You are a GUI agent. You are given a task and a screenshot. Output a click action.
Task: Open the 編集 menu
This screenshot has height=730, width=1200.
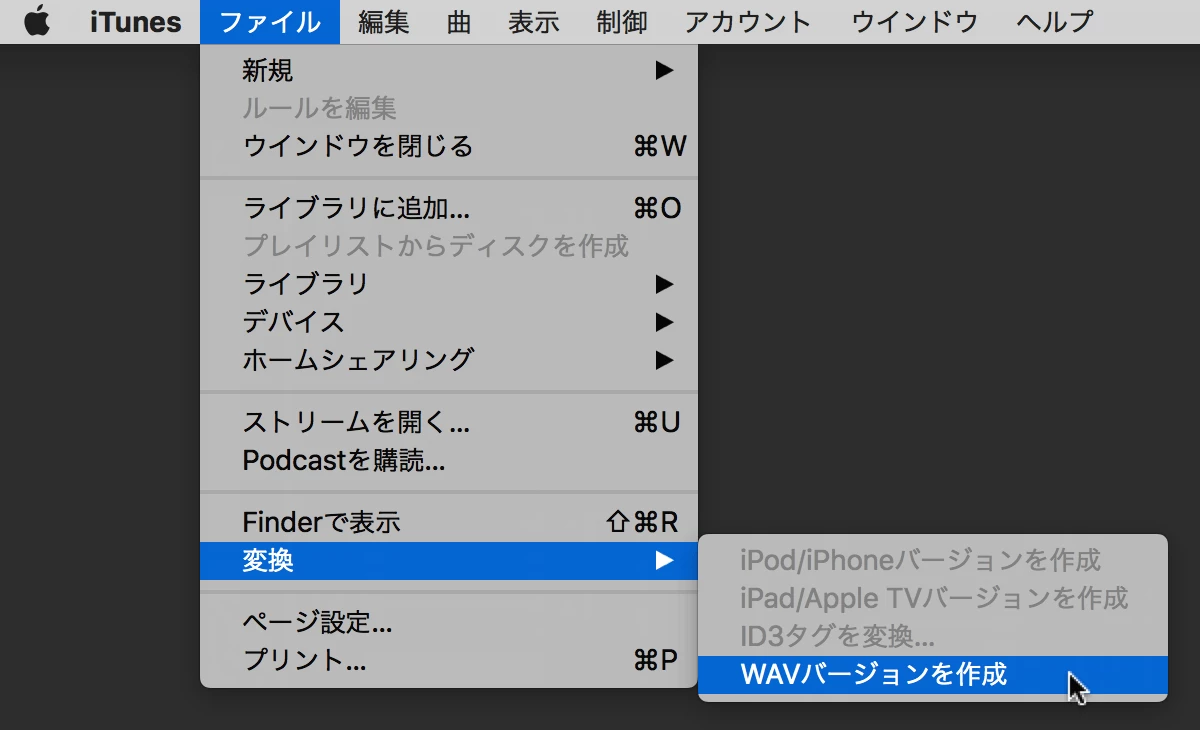pos(384,22)
